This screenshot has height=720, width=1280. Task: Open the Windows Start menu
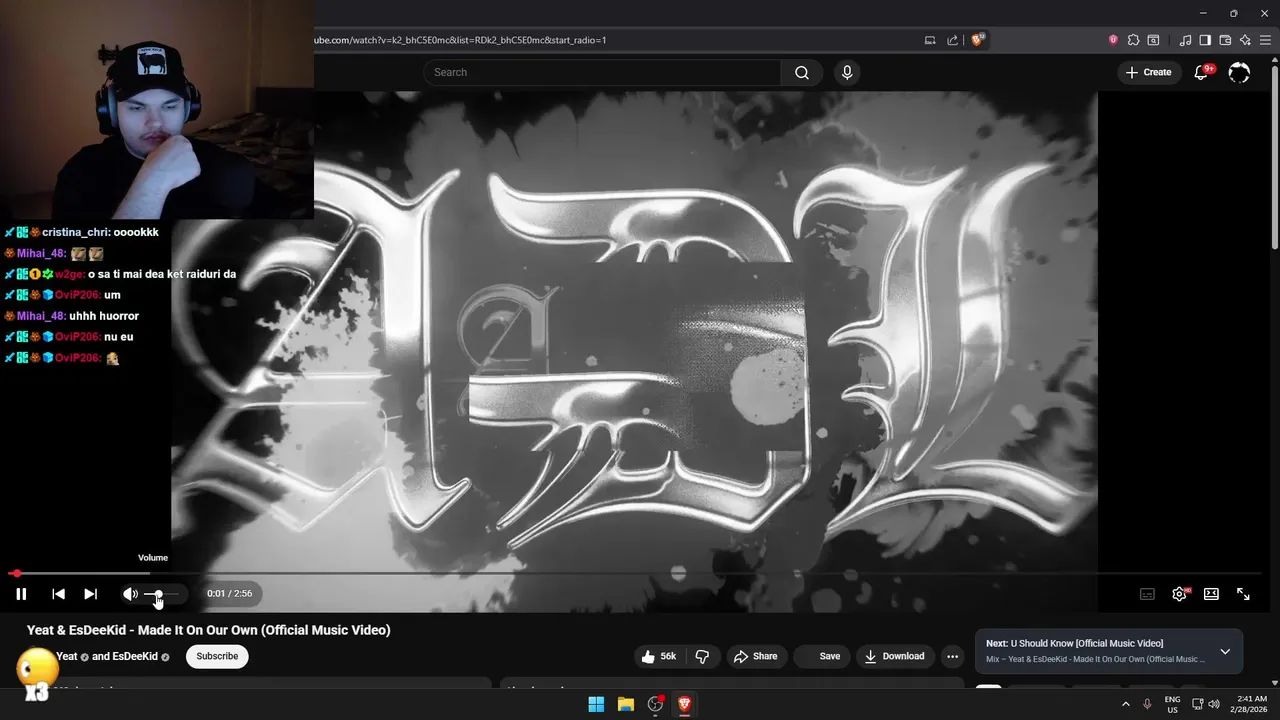pyautogui.click(x=596, y=704)
